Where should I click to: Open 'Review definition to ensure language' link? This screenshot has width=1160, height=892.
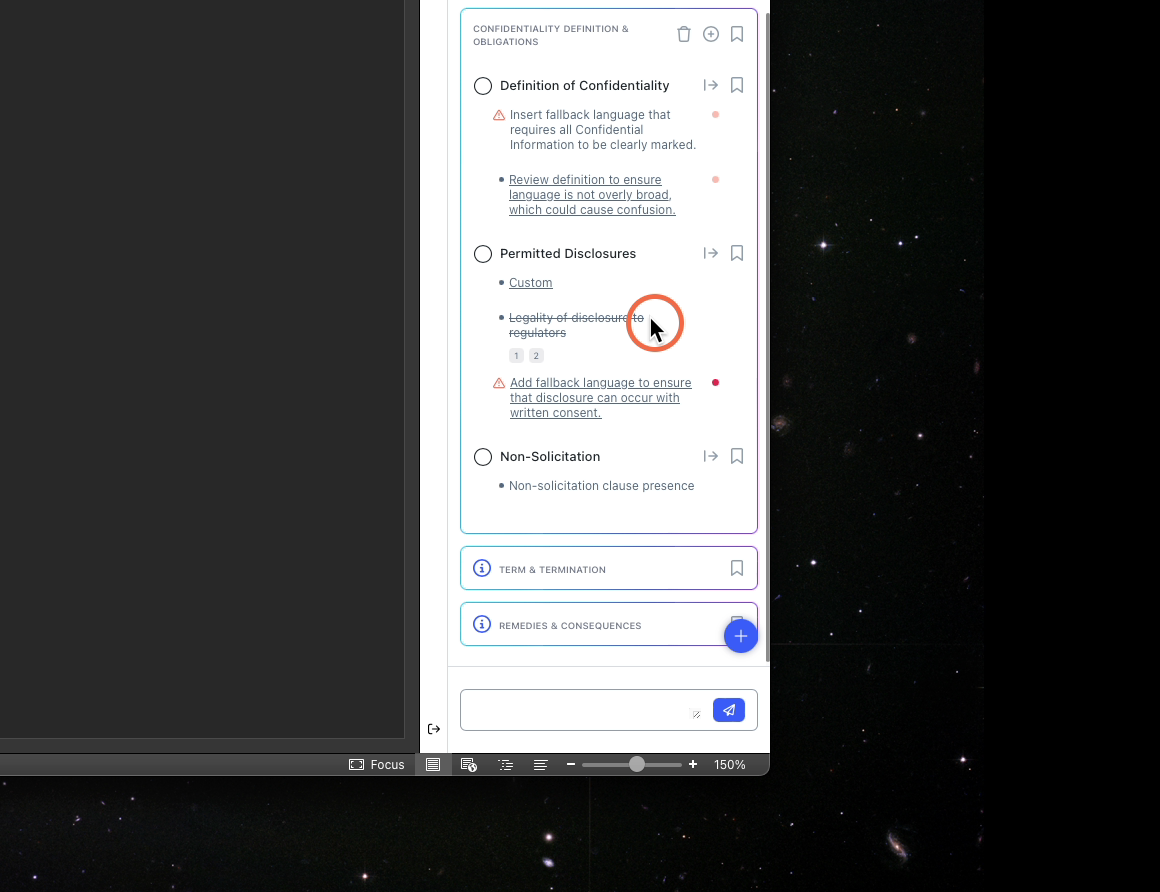[x=592, y=195]
